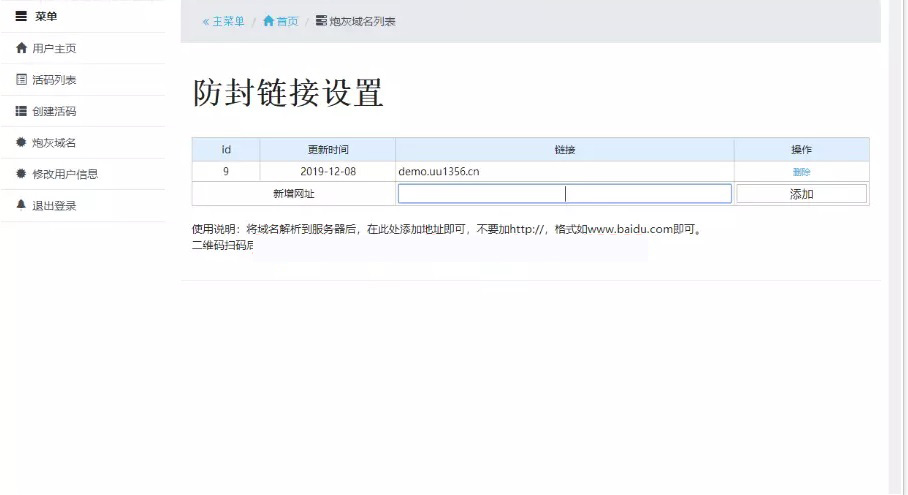Open the 修改用户信息 sidebar menu item

point(64,174)
